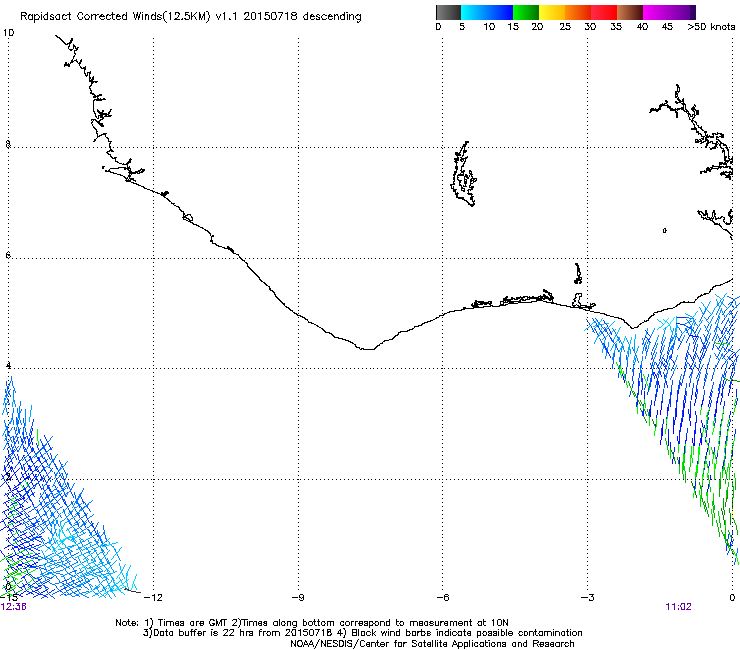Click the 'Times are GMT' note line
Image resolution: width=740 pixels, height=650 pixels.
pyautogui.click(x=312, y=623)
